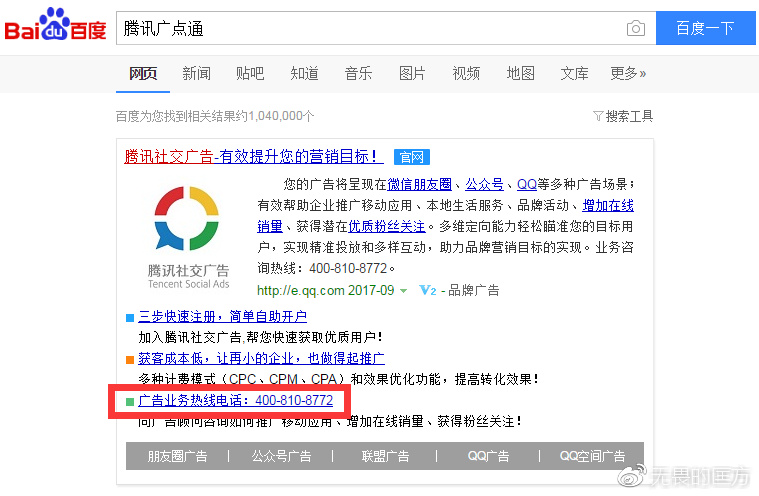Click the Tencent Social Ads logo thumbnail
Image resolution: width=759 pixels, height=496 pixels.
click(x=188, y=237)
